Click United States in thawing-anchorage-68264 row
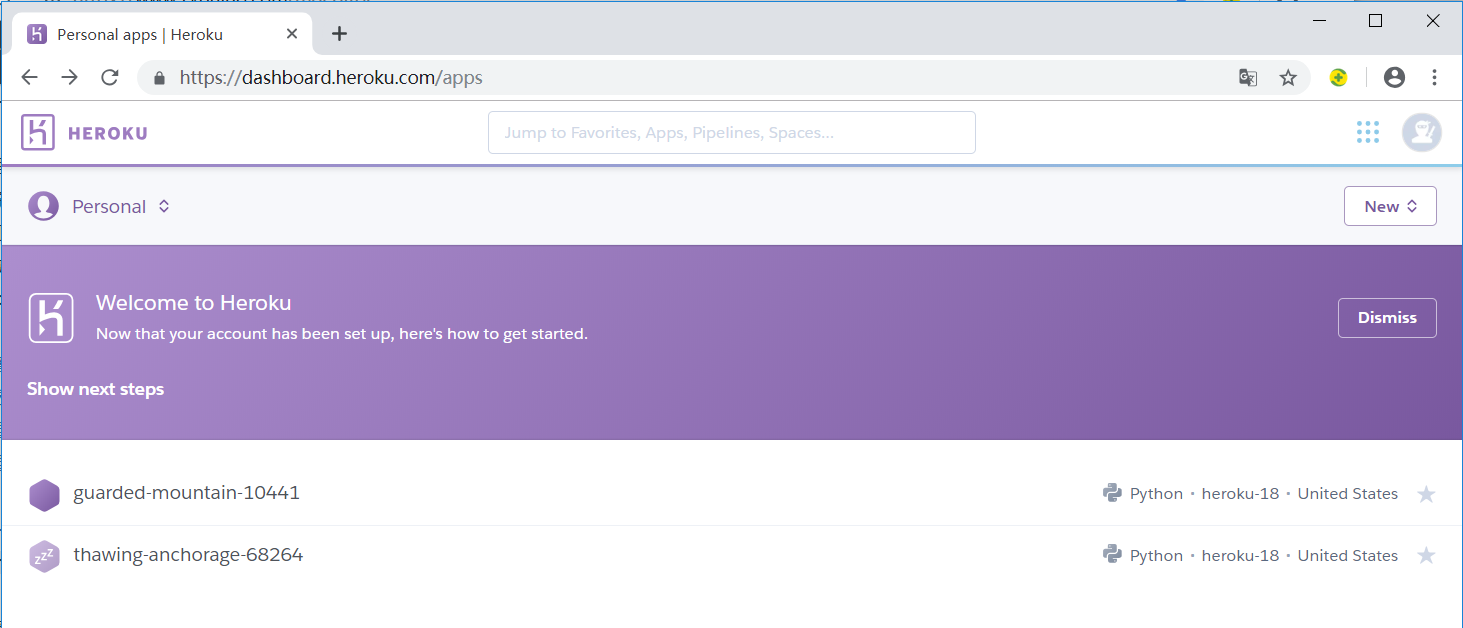The image size is (1463, 628). coord(1348,556)
